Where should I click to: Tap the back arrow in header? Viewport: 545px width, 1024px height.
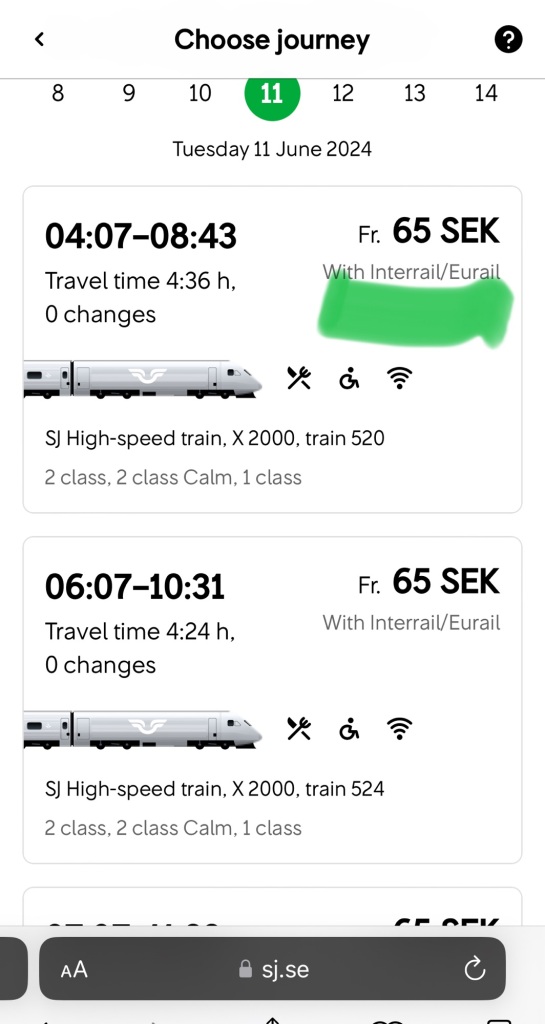click(40, 40)
